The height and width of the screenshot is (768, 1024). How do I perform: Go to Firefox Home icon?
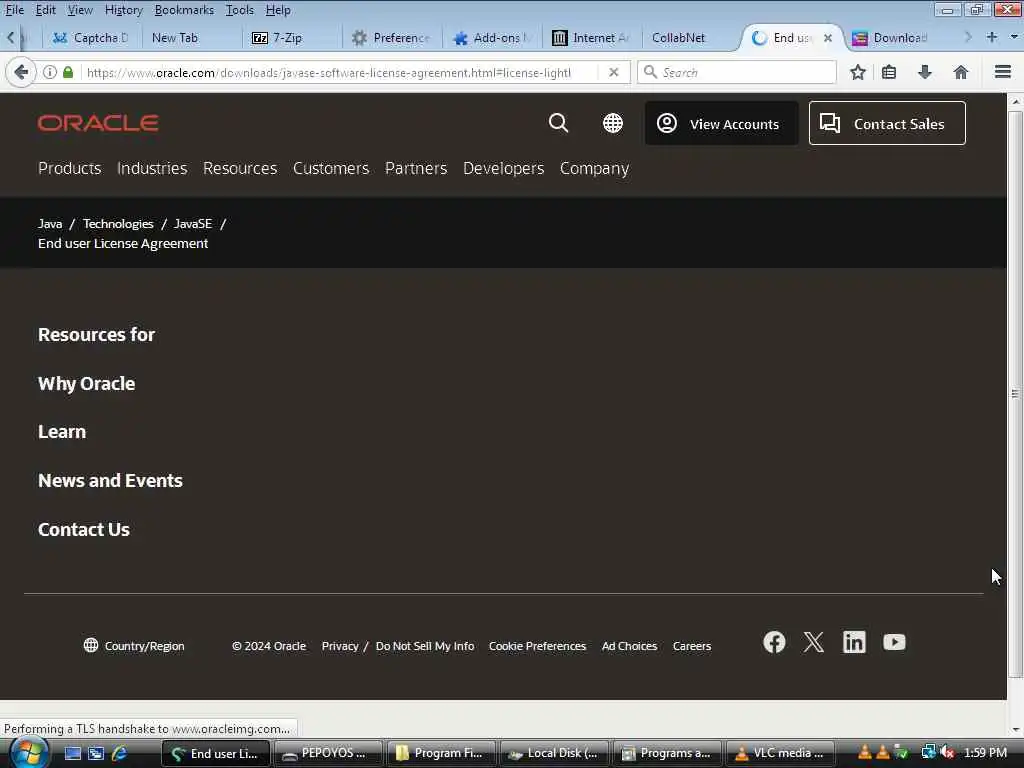click(x=960, y=72)
